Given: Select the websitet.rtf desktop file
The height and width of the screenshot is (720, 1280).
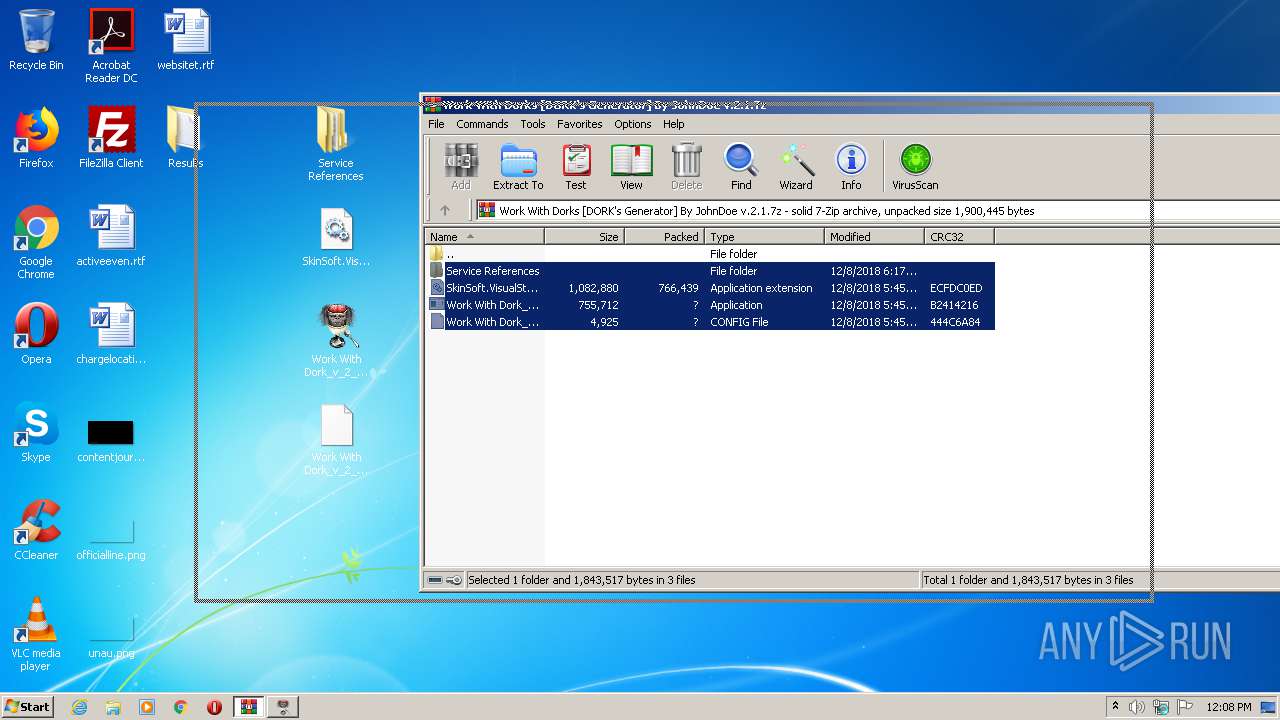Looking at the screenshot, I should (186, 40).
